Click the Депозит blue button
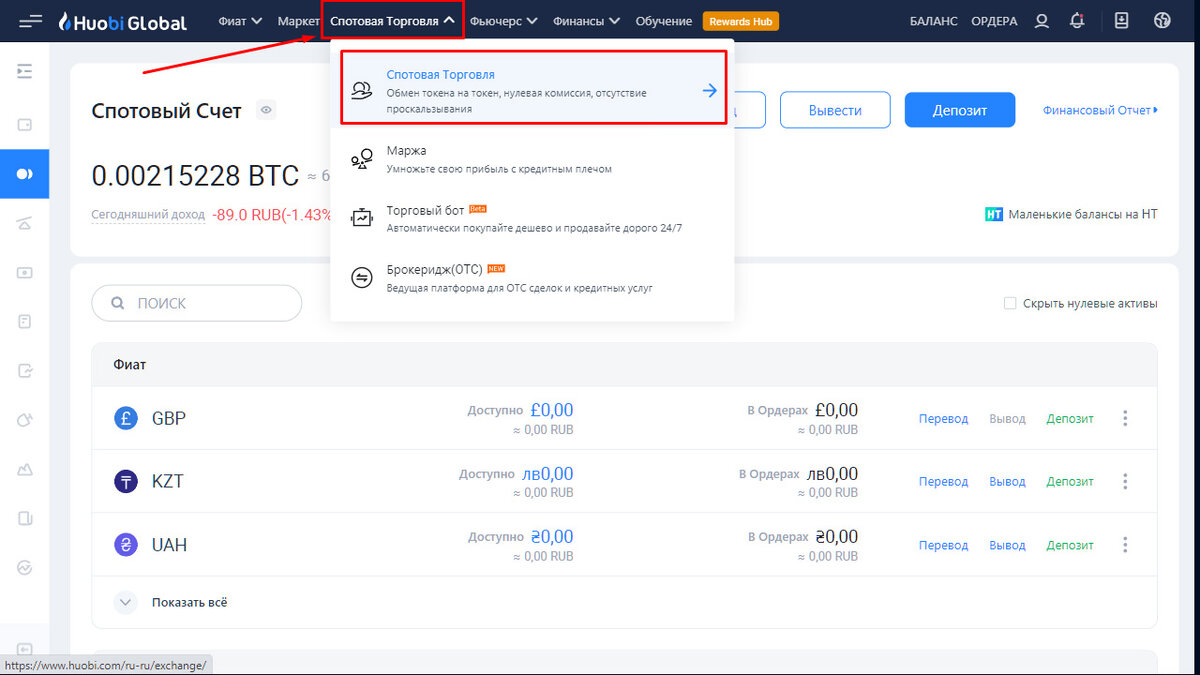This screenshot has width=1200, height=675. tap(960, 110)
